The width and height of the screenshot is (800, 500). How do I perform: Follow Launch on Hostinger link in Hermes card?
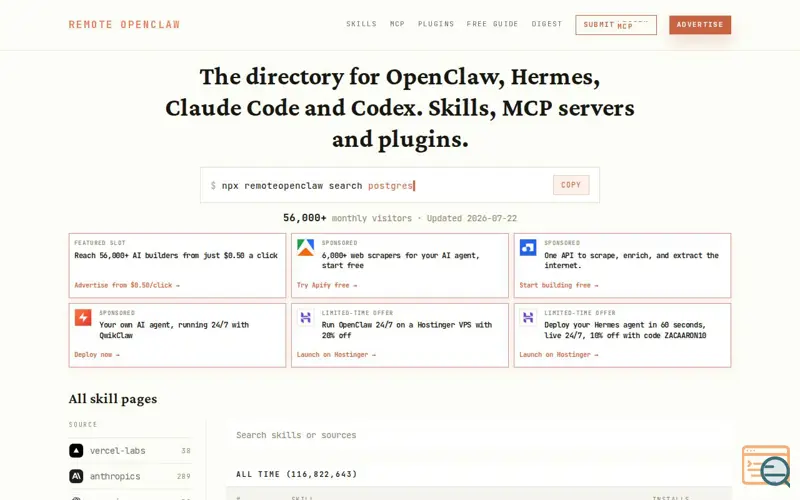(559, 355)
